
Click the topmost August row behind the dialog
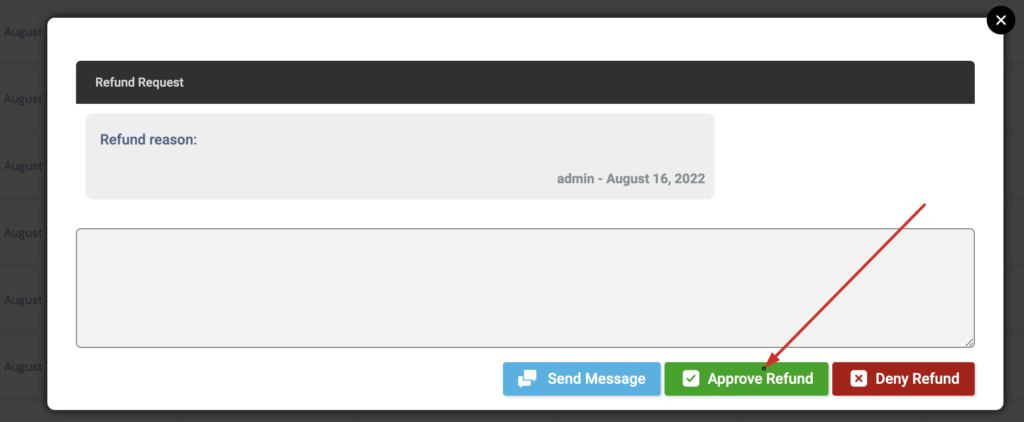pyautogui.click(x=23, y=32)
